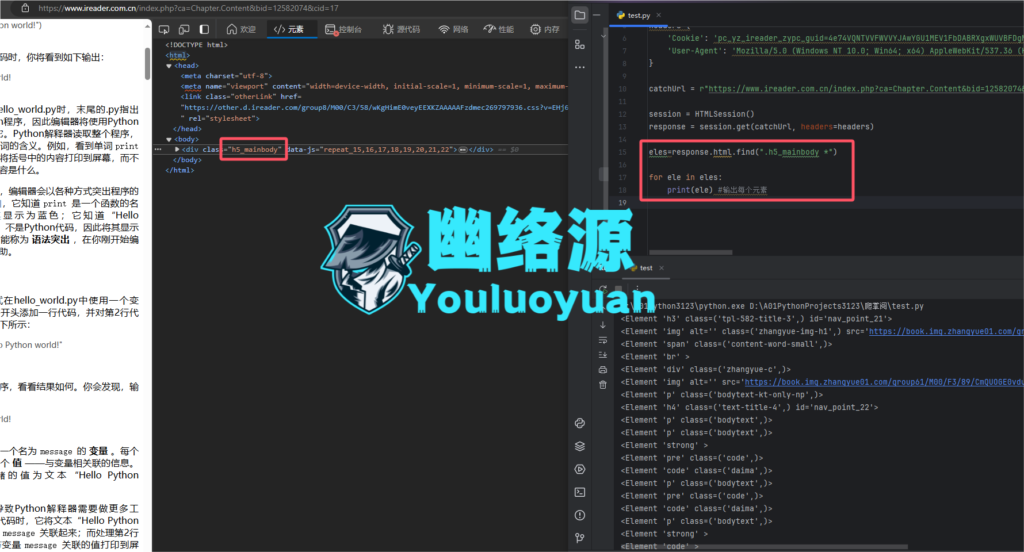Toggle soft-wrap icon in Run panel
The image size is (1024, 552).
[x=603, y=340]
